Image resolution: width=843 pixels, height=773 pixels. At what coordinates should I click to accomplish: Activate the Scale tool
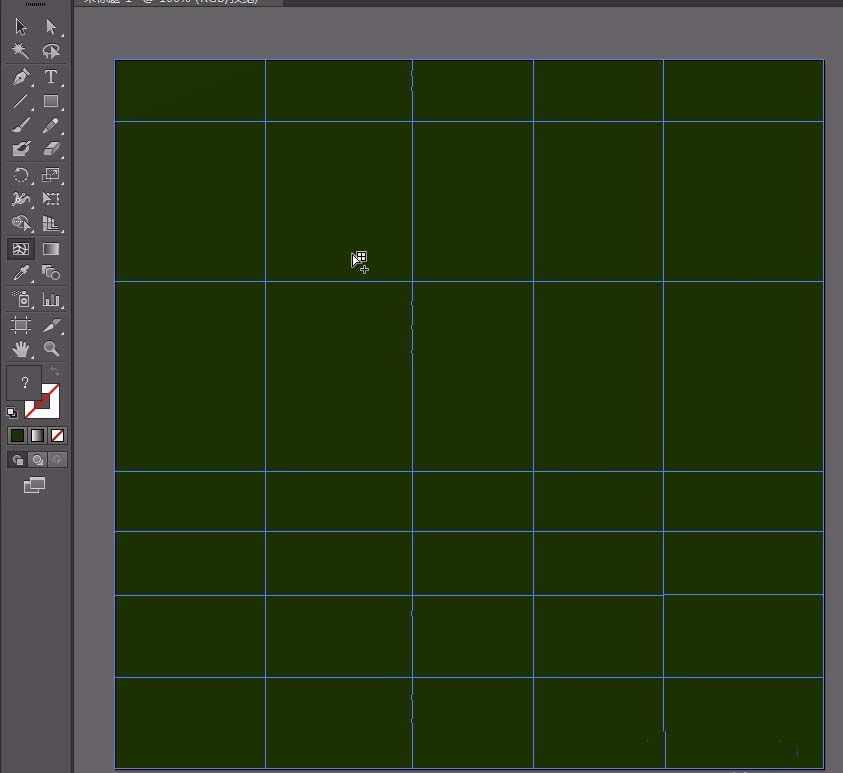coord(51,175)
